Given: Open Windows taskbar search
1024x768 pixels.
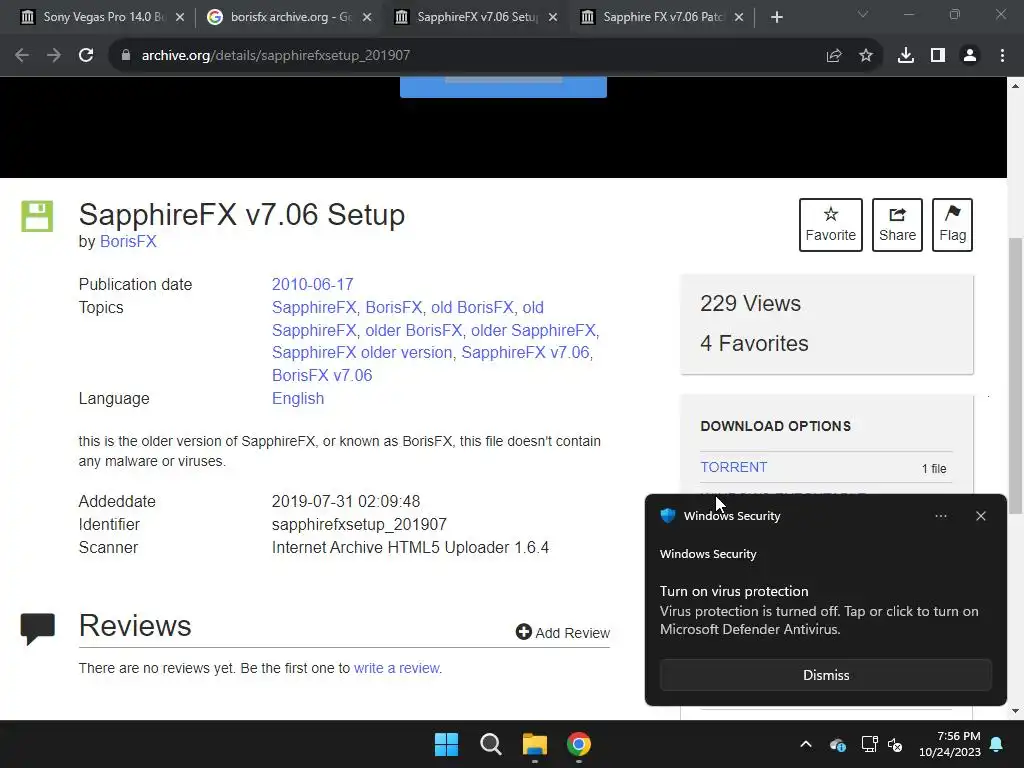Looking at the screenshot, I should pyautogui.click(x=490, y=744).
